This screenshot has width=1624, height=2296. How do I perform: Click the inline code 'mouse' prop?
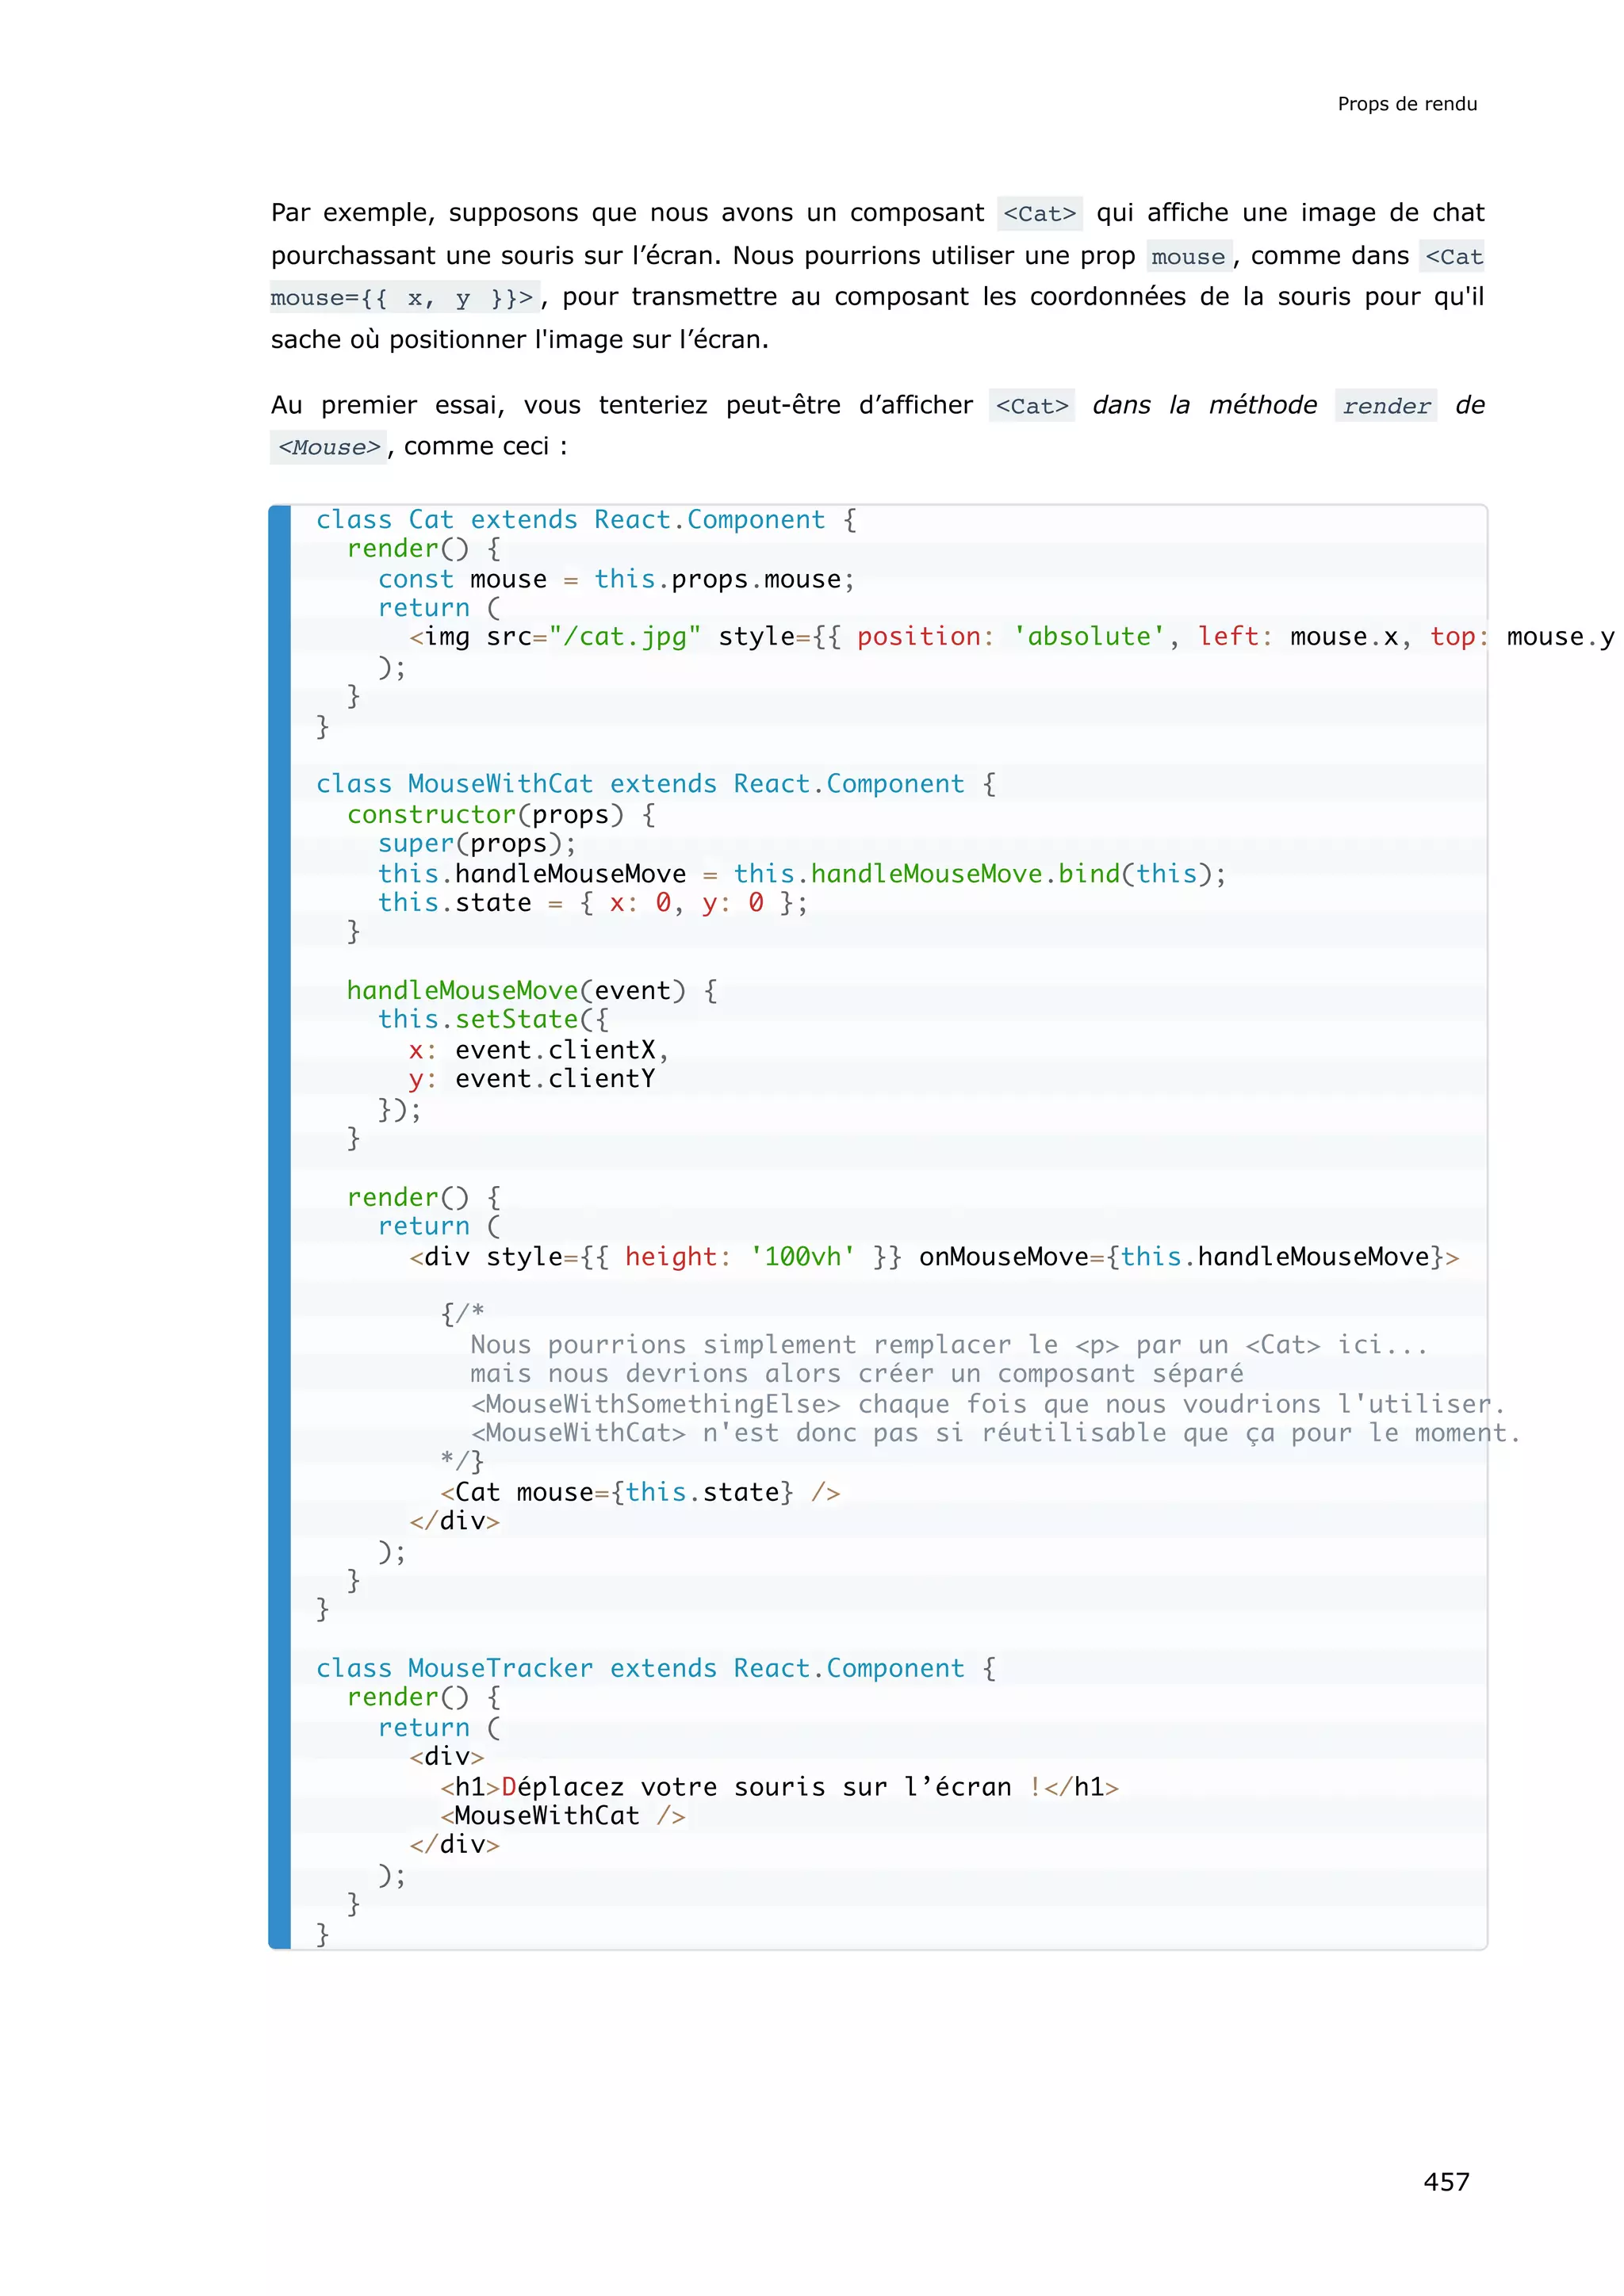1187,257
